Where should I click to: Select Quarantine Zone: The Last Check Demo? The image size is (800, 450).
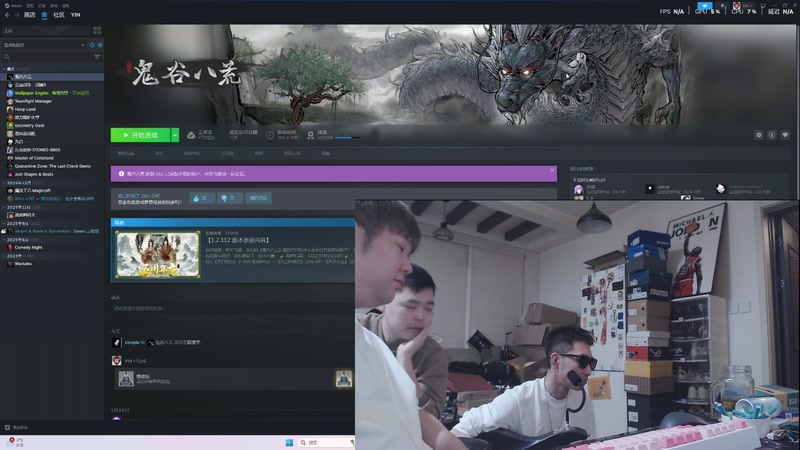52,166
